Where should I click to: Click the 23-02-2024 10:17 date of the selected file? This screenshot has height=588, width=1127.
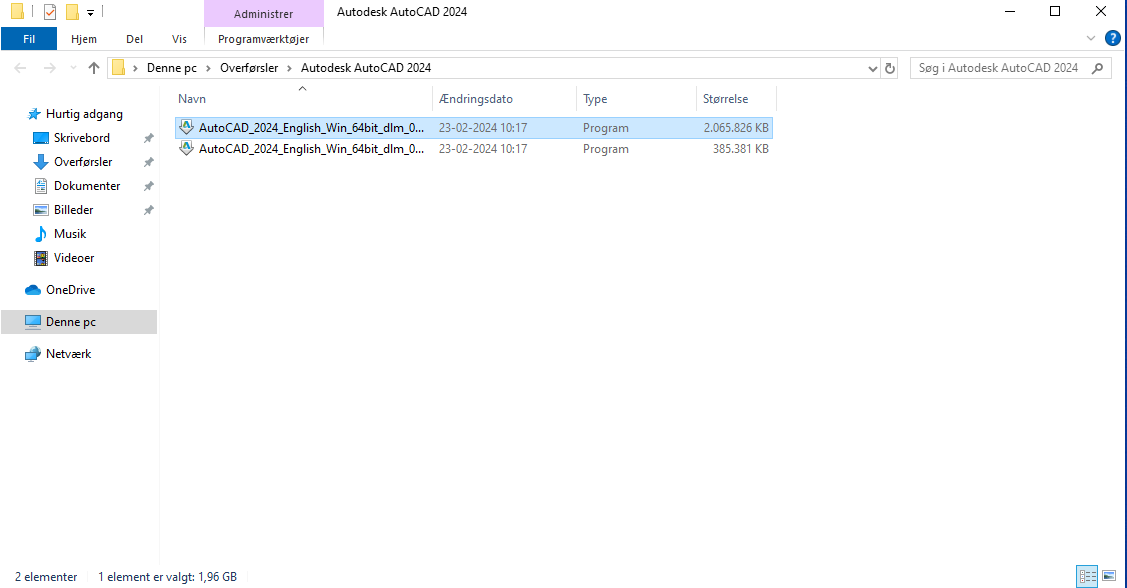point(483,128)
